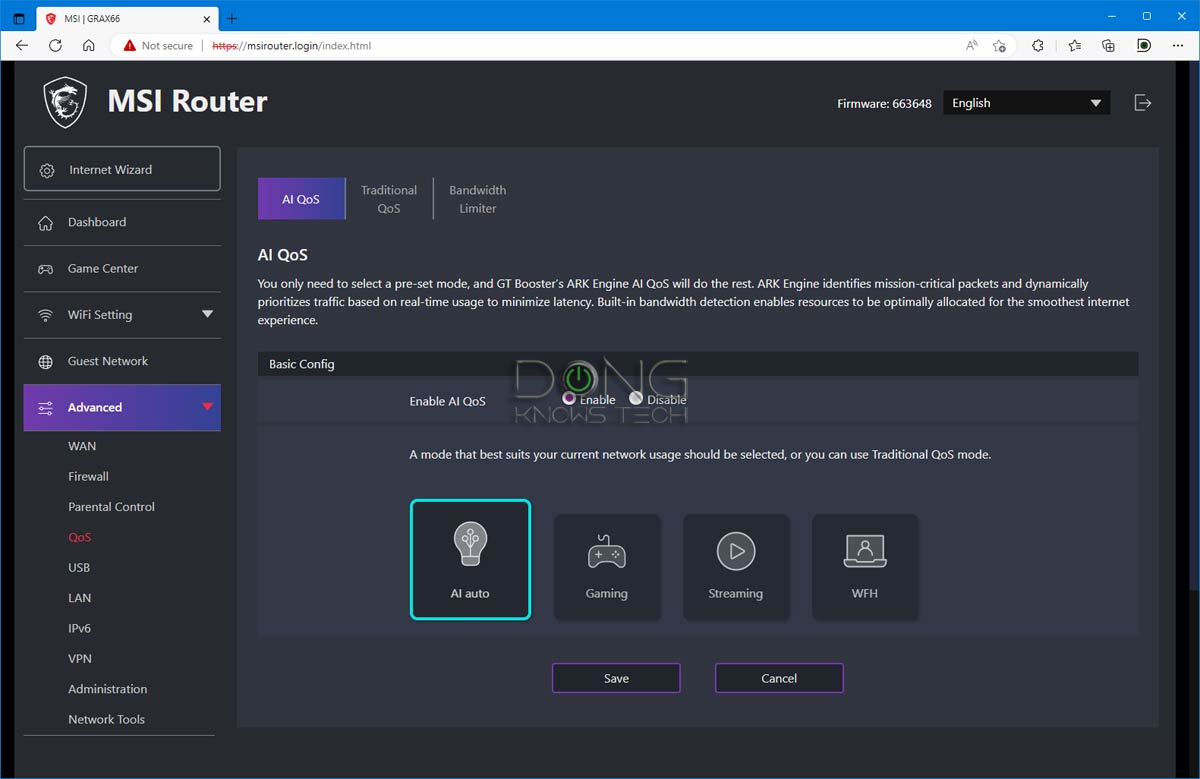This screenshot has width=1200, height=779.
Task: Open the tab actions menu icon
Action: click(x=19, y=18)
